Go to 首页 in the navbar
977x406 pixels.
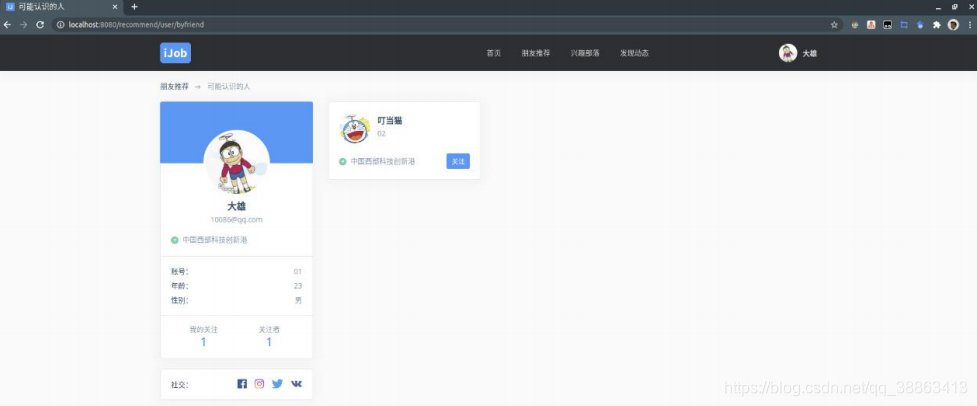pos(493,53)
